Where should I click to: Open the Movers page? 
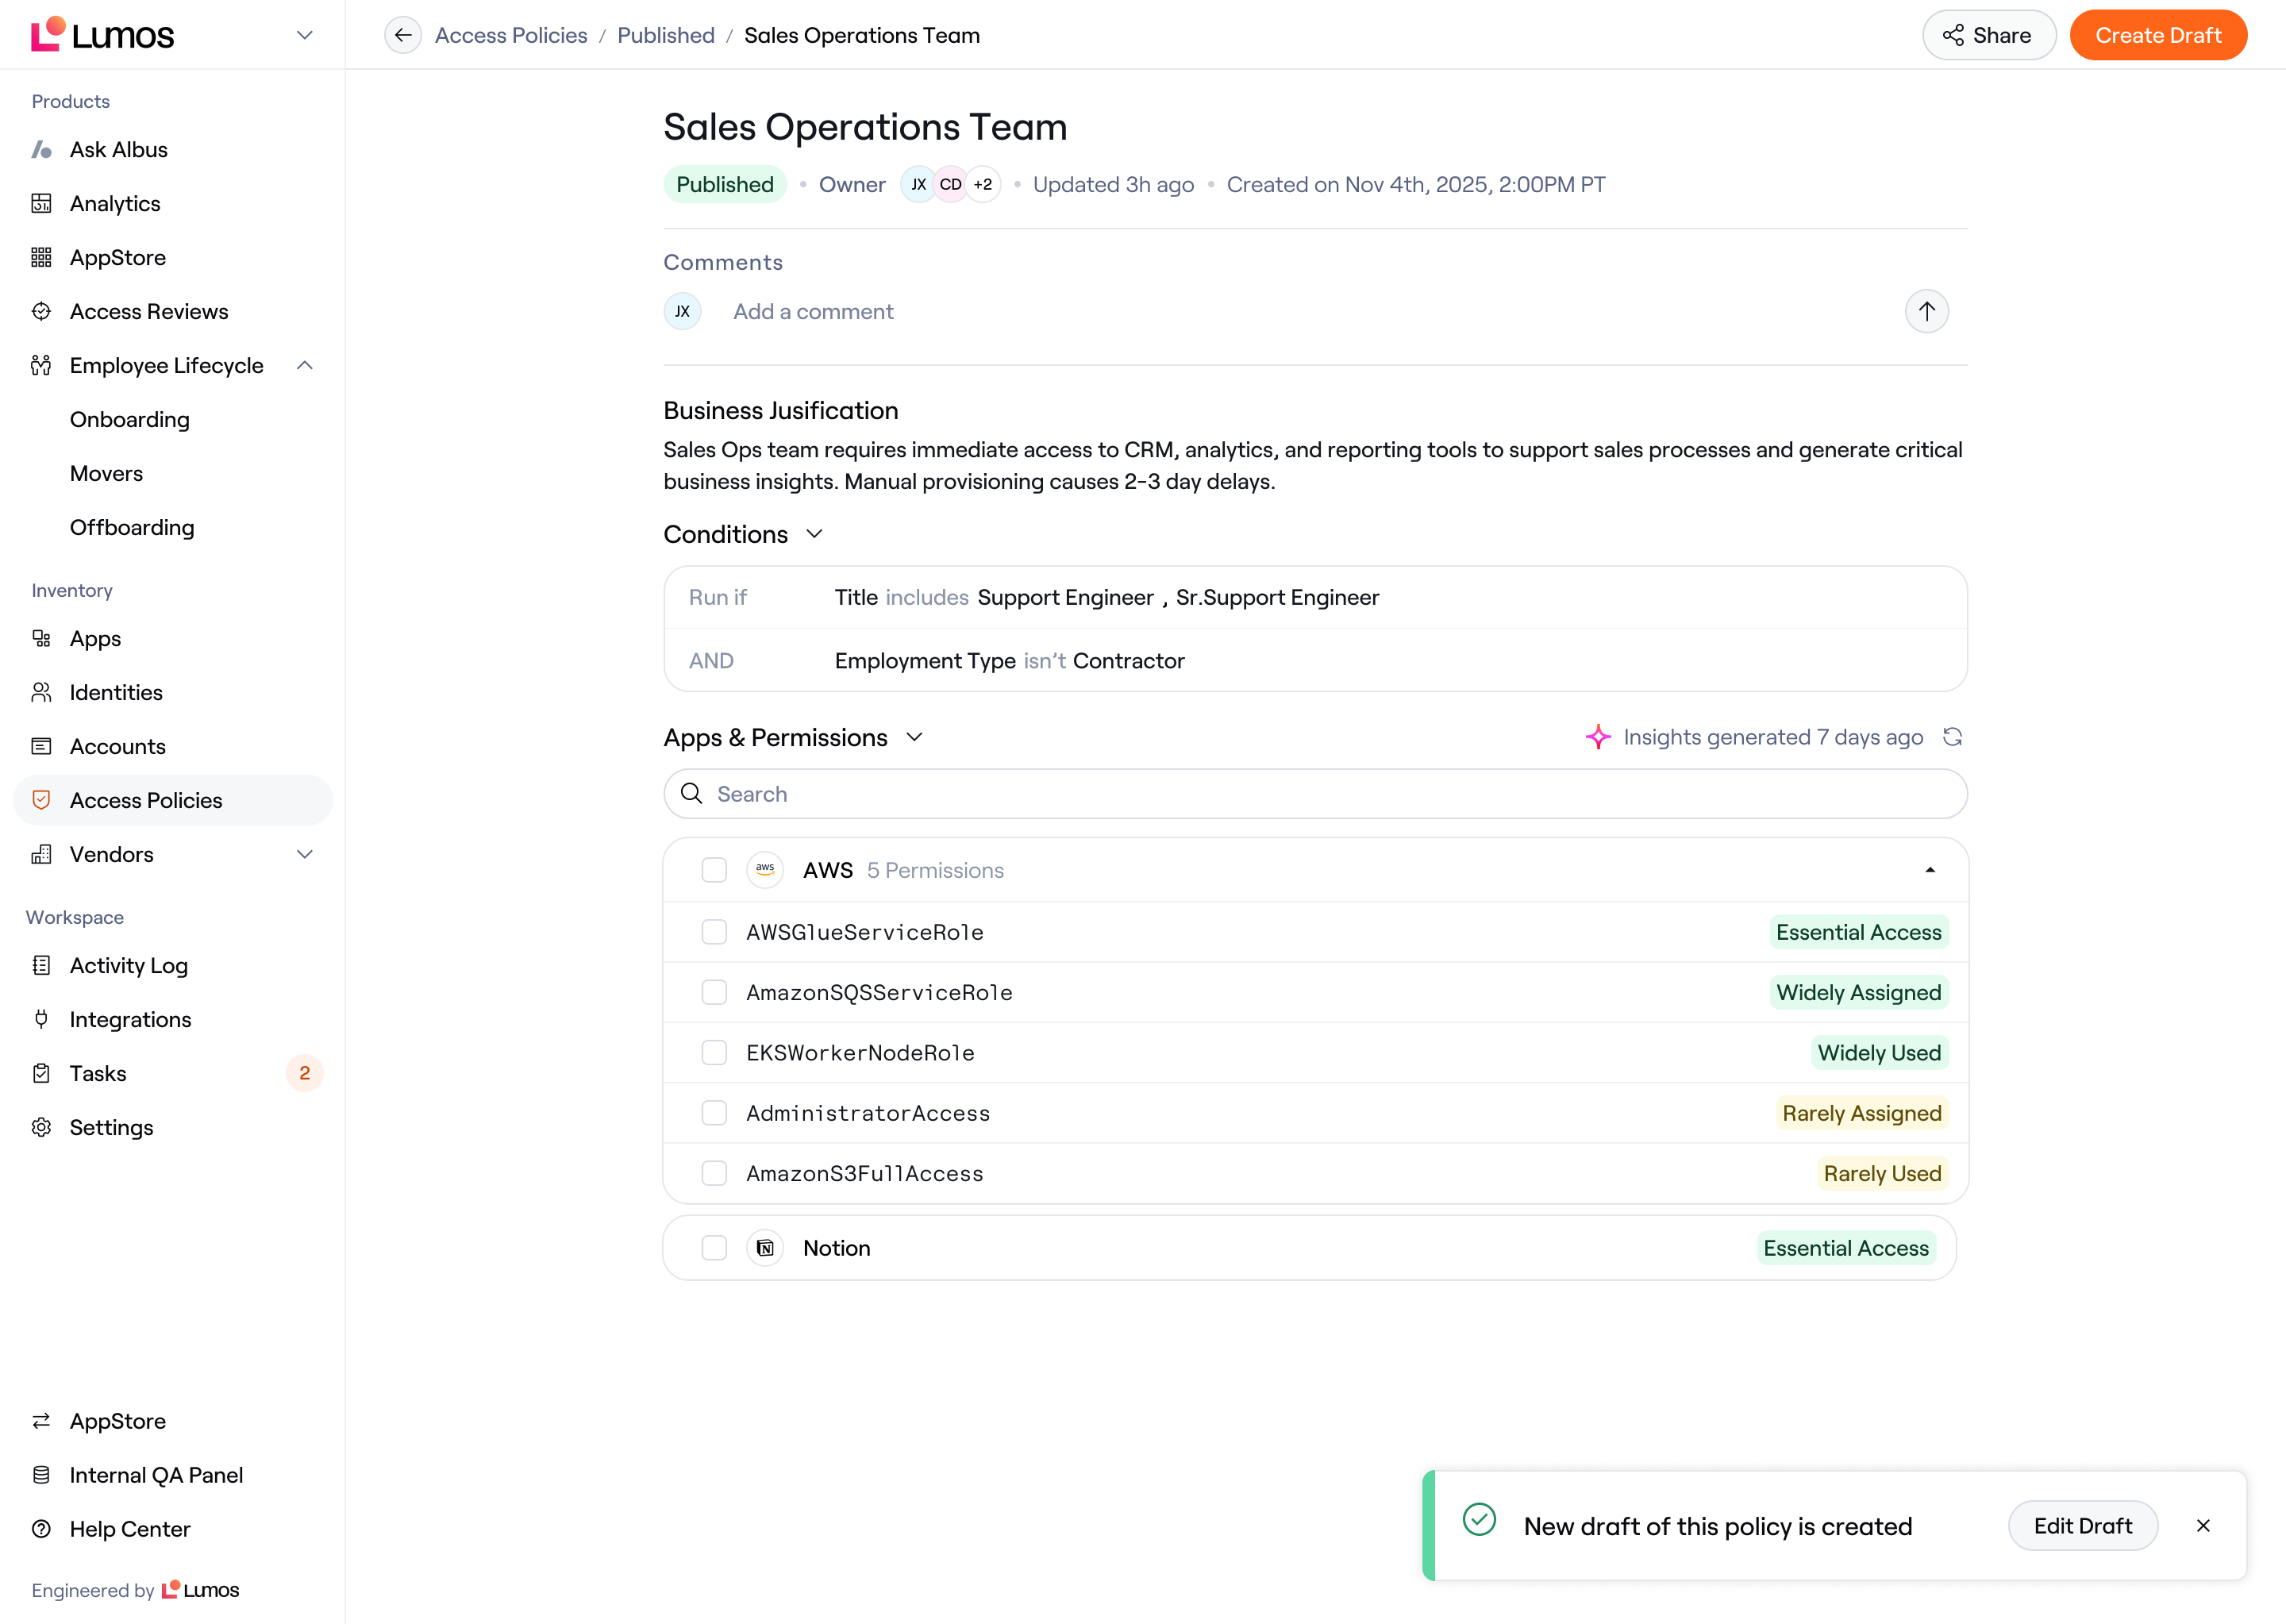(x=106, y=474)
